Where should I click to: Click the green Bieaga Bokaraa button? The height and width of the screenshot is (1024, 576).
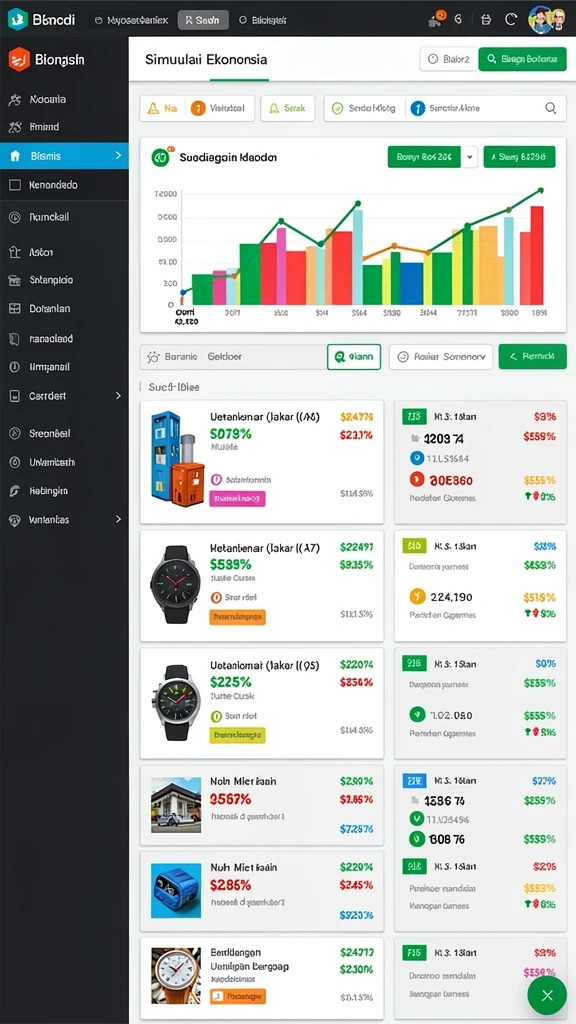pos(522,59)
